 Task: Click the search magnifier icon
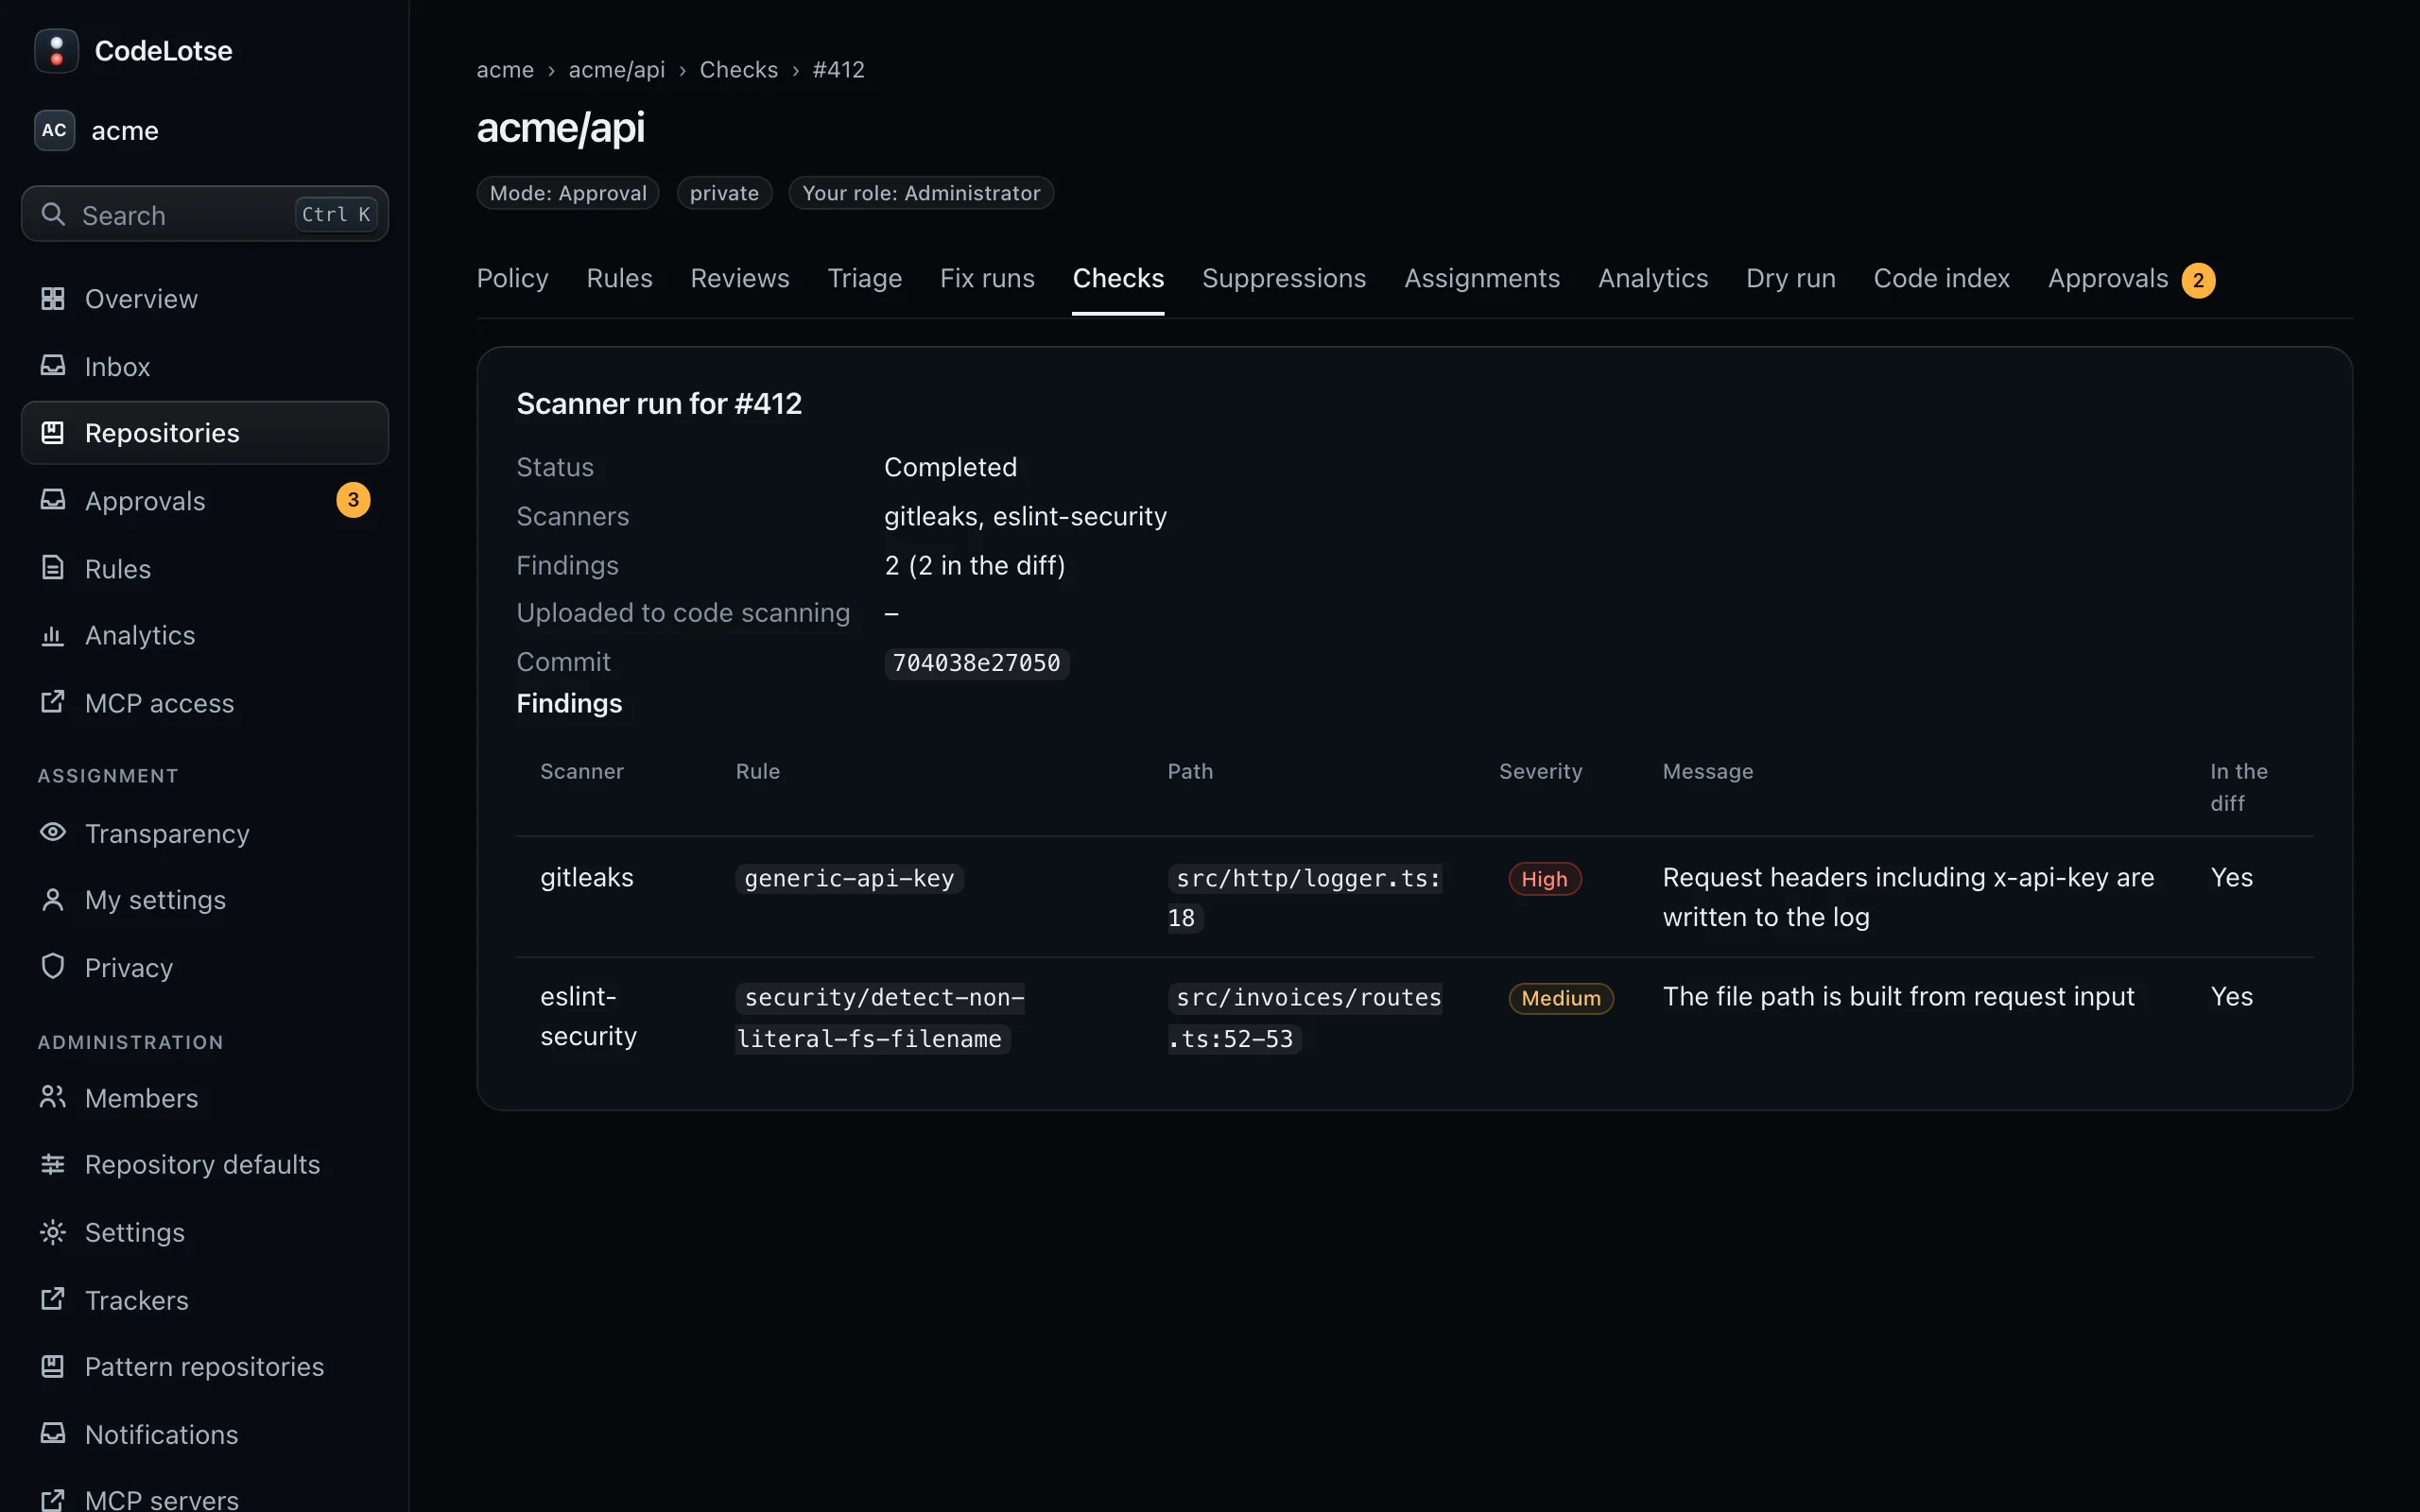point(53,214)
